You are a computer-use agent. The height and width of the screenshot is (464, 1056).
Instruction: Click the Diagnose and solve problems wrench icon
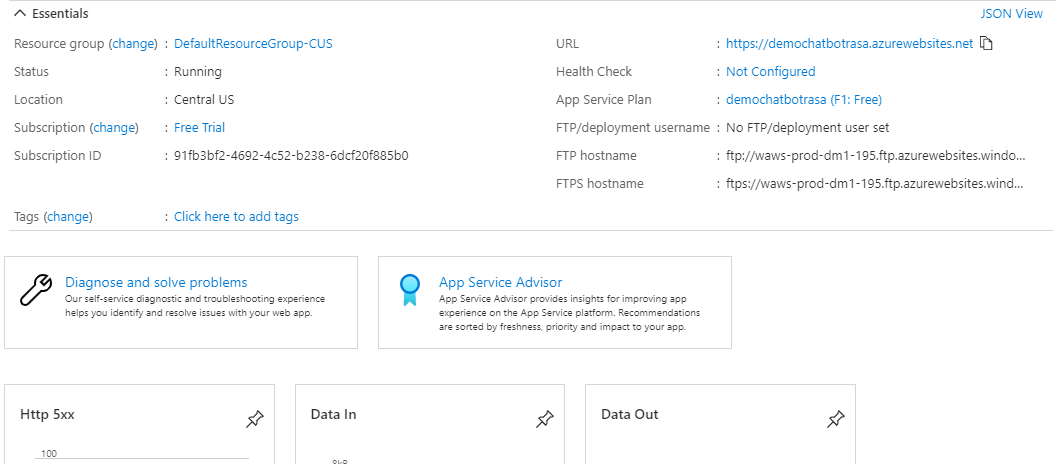(37, 291)
